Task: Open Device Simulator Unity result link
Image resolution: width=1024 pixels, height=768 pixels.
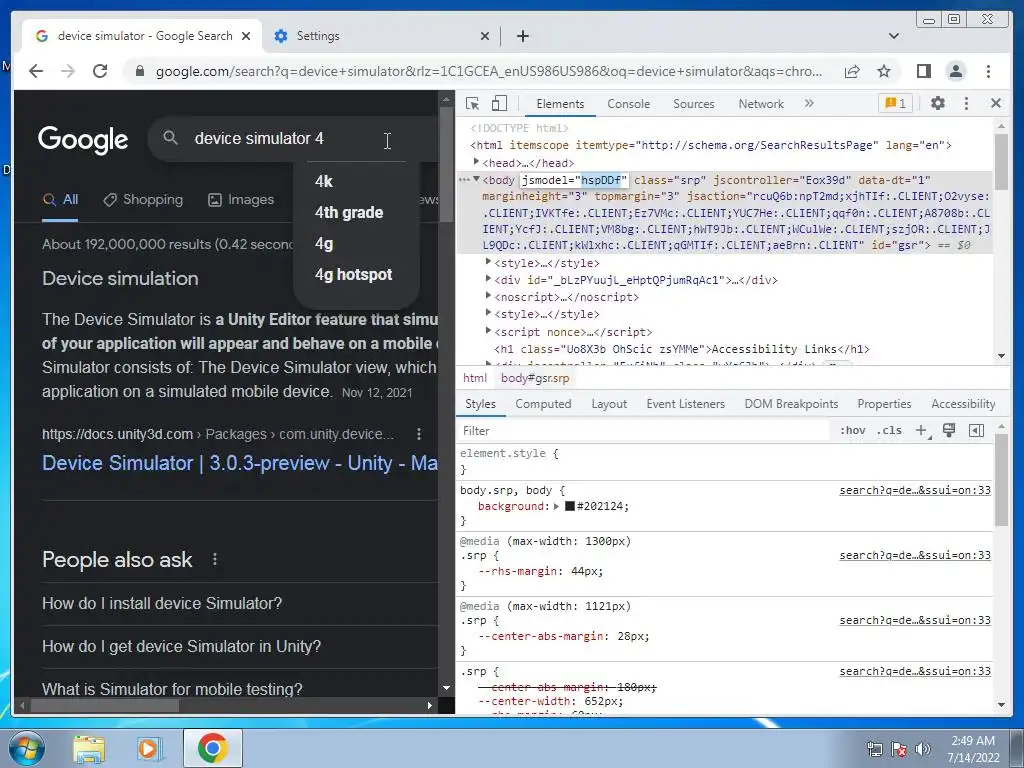Action: click(240, 463)
